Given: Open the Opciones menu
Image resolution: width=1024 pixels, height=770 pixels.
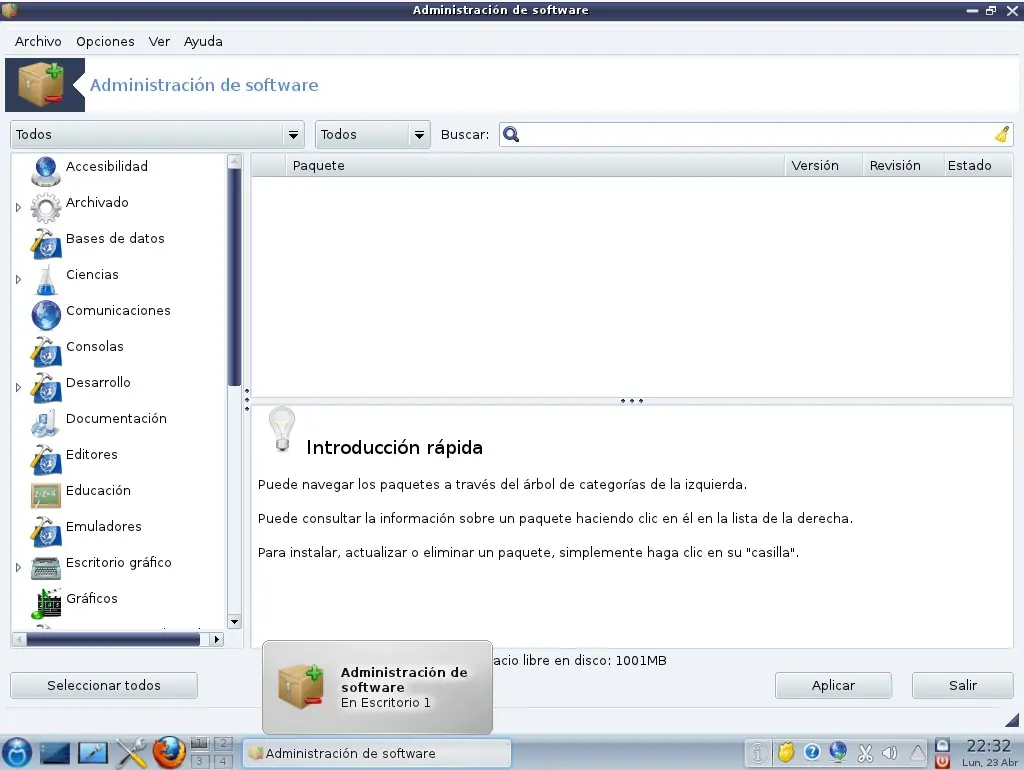Looking at the screenshot, I should point(105,41).
